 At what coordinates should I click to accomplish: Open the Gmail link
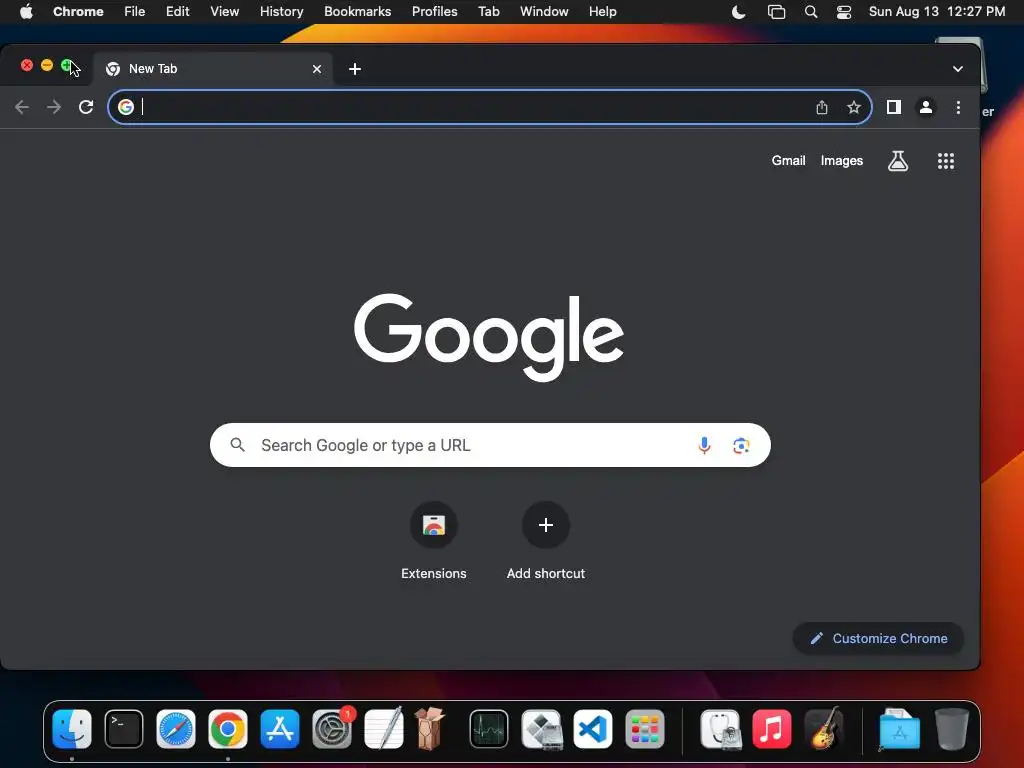point(788,161)
